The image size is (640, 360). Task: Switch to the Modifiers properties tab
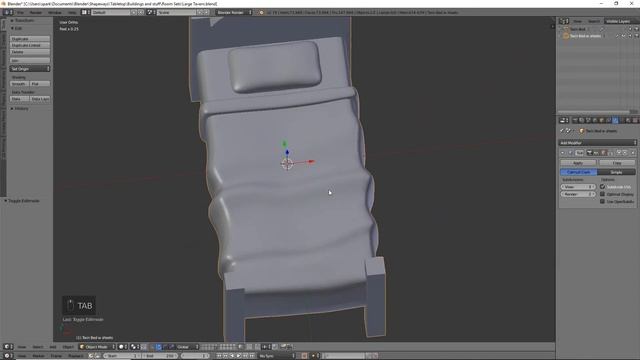coord(615,120)
